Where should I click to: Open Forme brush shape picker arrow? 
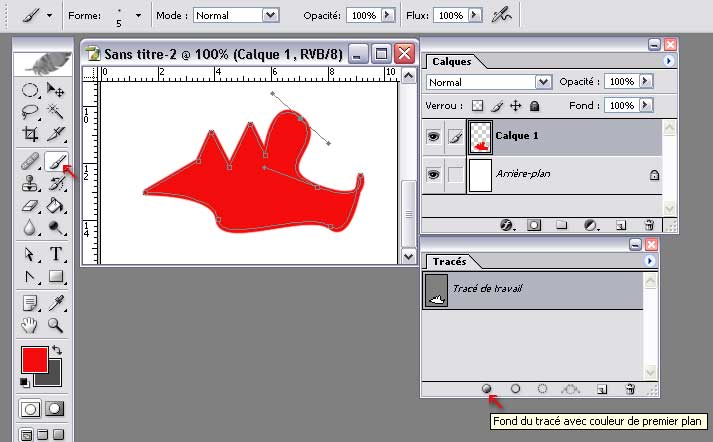[x=138, y=15]
